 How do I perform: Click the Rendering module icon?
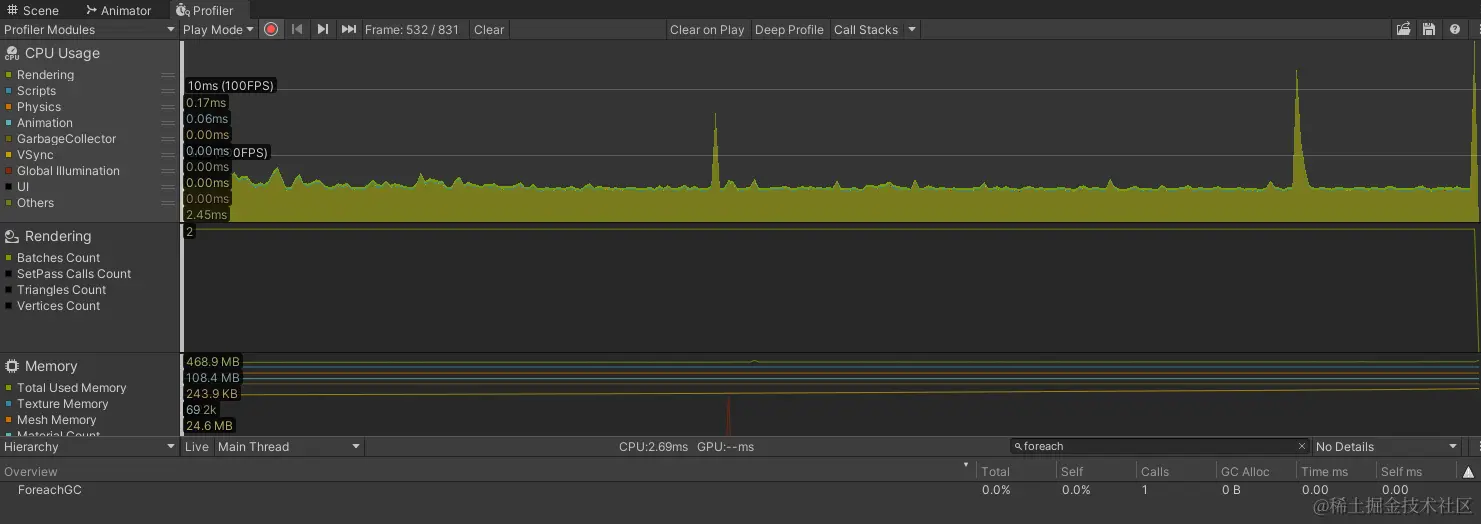pos(12,236)
